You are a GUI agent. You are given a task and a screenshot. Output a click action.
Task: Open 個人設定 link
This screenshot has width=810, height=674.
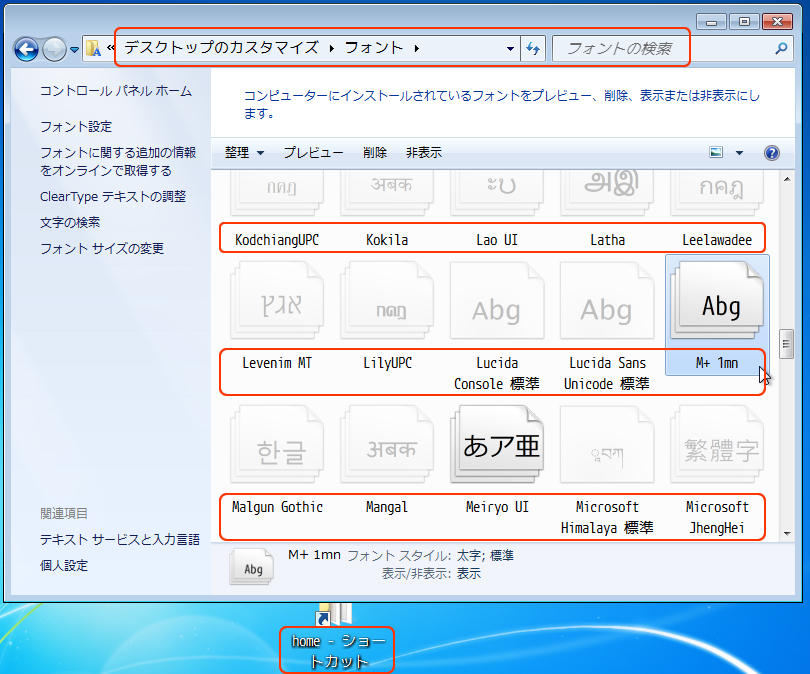click(x=64, y=566)
